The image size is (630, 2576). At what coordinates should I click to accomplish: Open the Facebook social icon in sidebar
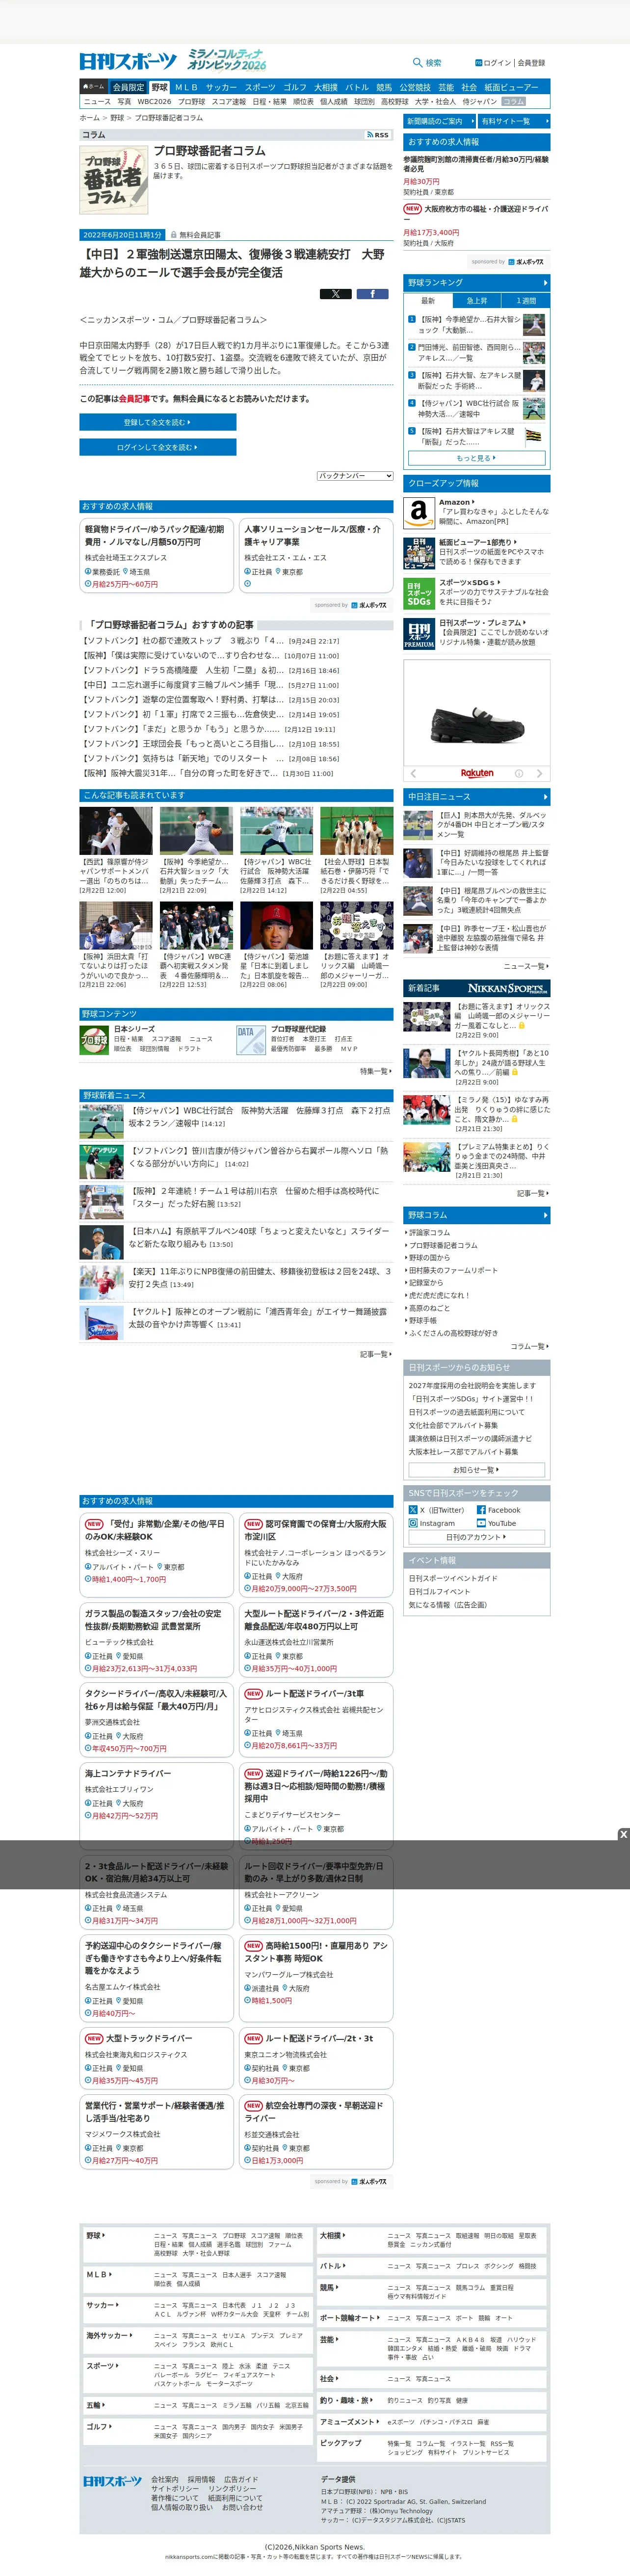(x=481, y=1510)
